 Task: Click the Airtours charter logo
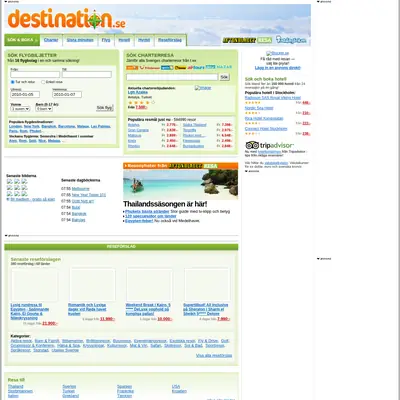(196, 68)
